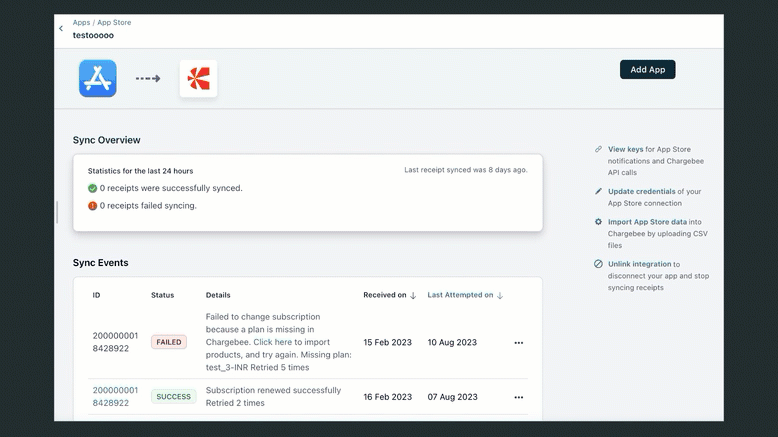Open the green event ID link in the success row

[x=115, y=396]
